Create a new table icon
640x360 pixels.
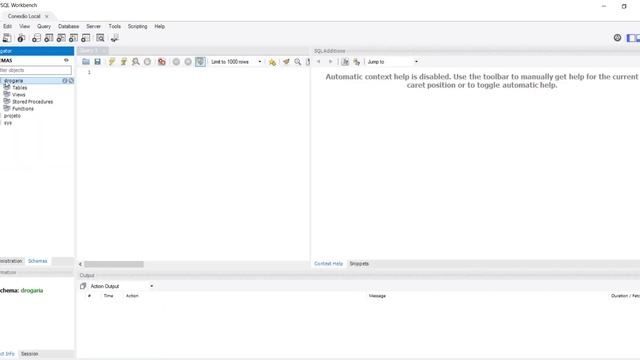pos(49,38)
